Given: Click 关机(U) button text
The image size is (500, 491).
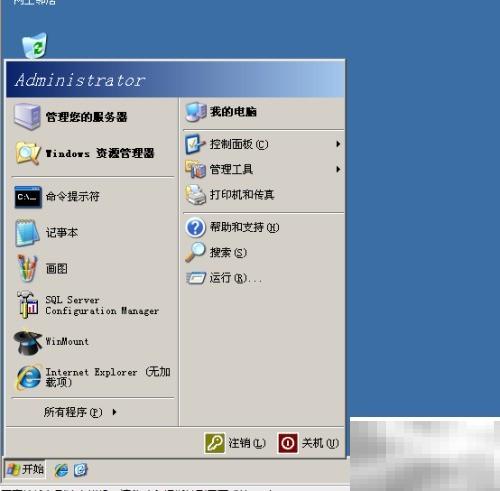Looking at the screenshot, I should pyautogui.click(x=320, y=443).
